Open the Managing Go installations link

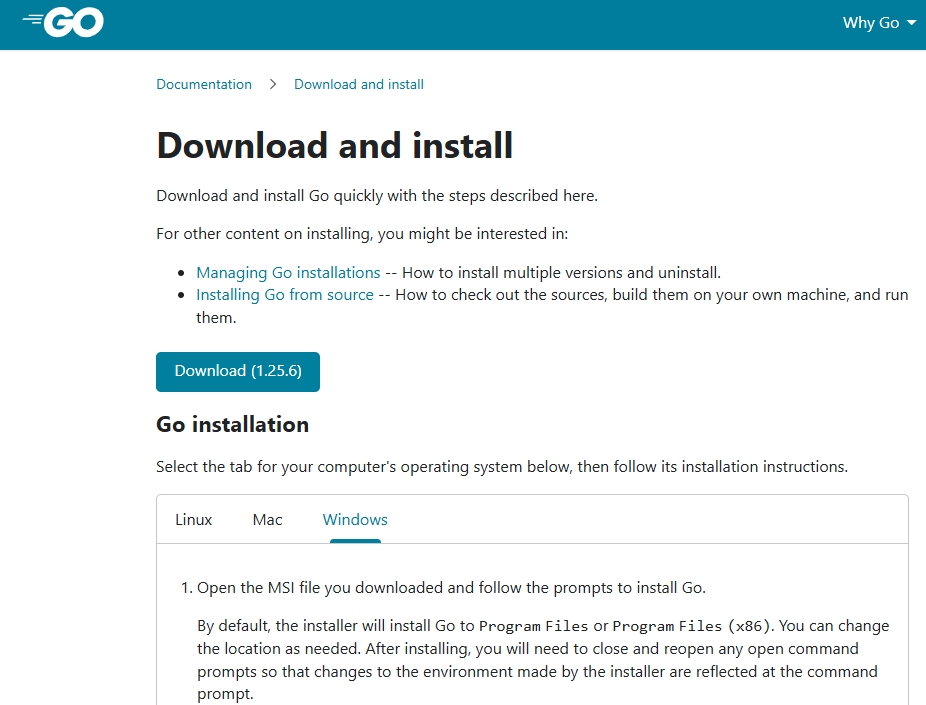[x=288, y=272]
